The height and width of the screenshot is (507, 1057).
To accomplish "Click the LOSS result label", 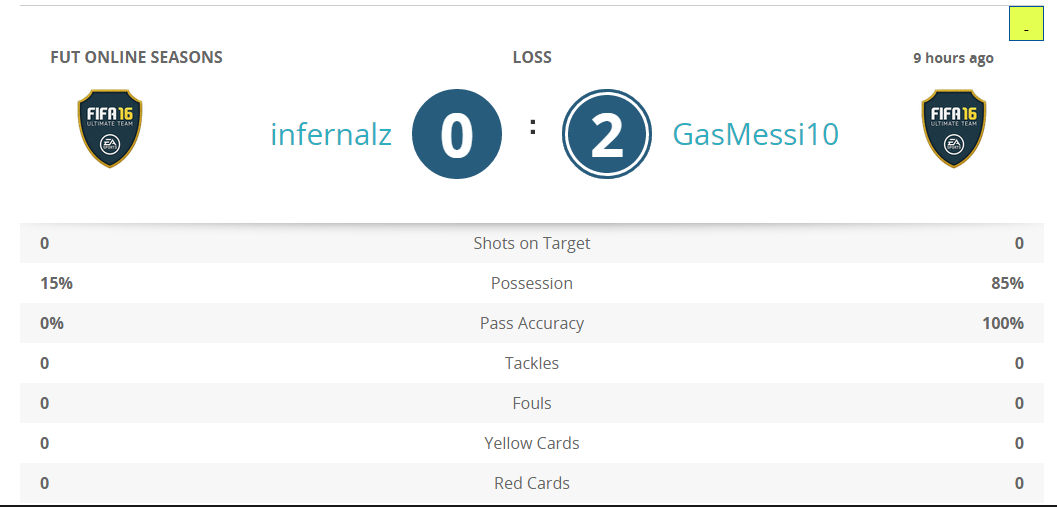I will pos(532,57).
